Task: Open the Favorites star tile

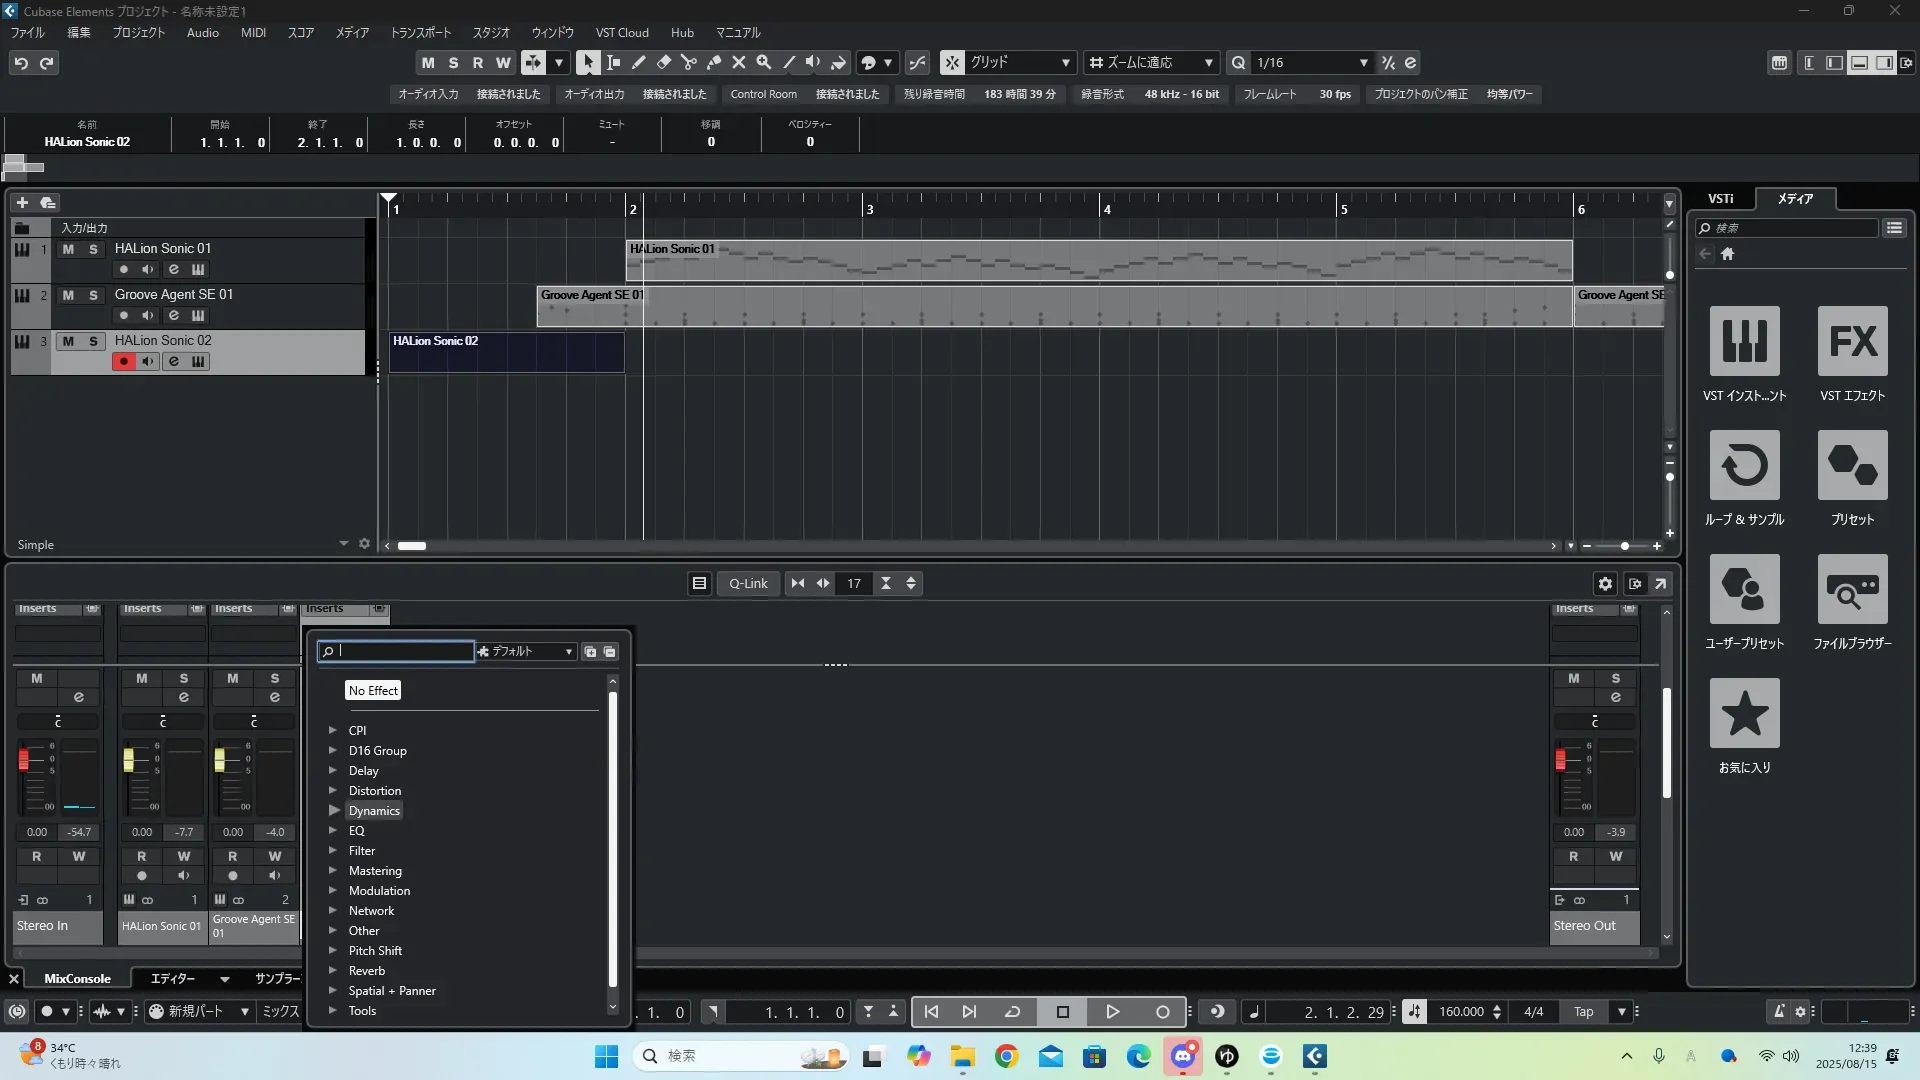Action: point(1744,713)
